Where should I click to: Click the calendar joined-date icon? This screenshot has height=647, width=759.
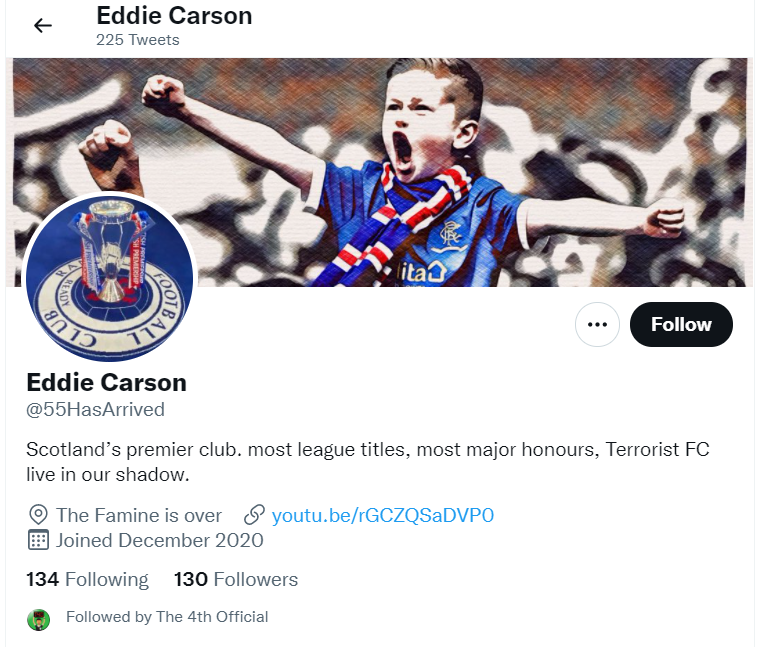tap(38, 540)
